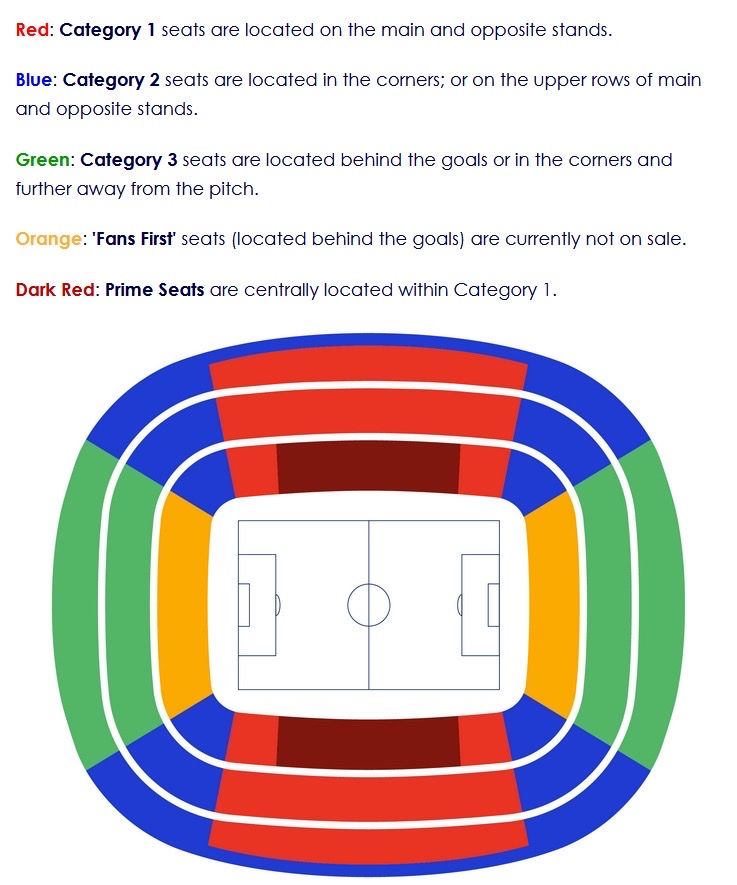Click the bold 'Fans First' text
Screen dimensions: 737x885
[x=134, y=239]
